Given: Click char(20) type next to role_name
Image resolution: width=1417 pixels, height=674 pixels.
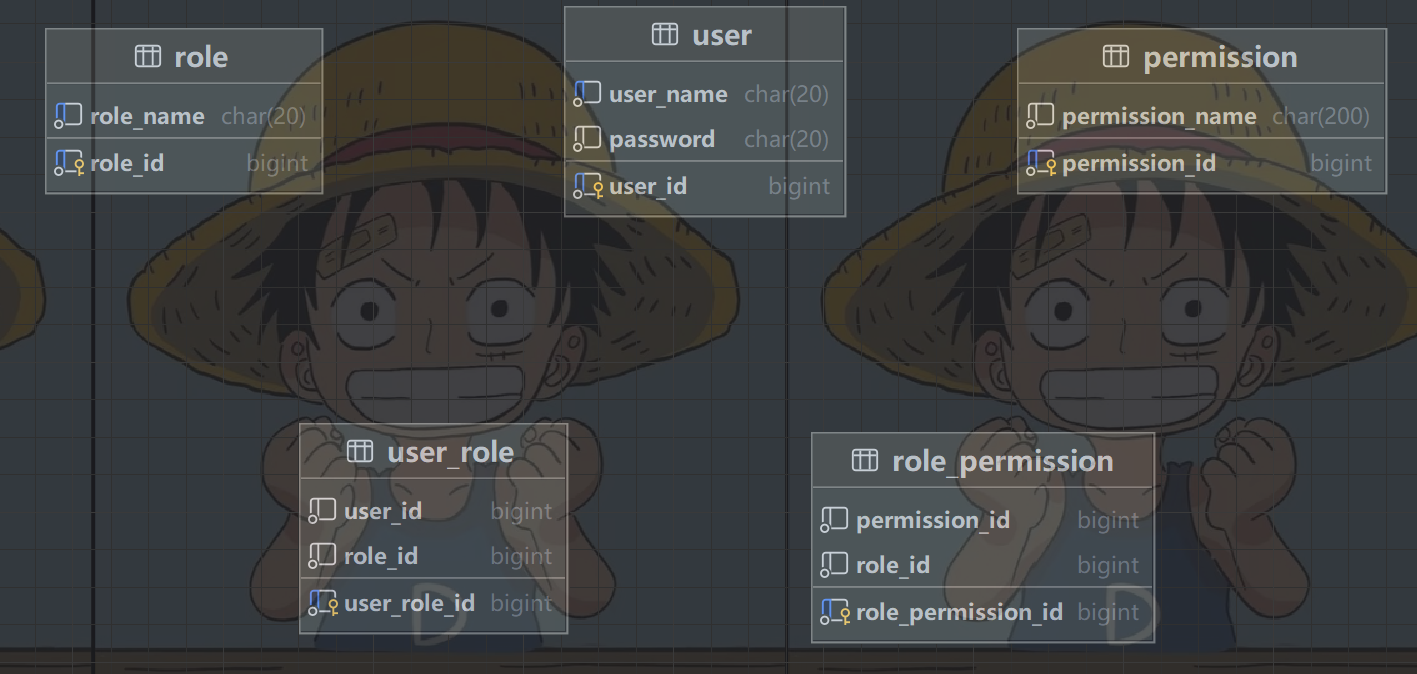Looking at the screenshot, I should tap(264, 116).
